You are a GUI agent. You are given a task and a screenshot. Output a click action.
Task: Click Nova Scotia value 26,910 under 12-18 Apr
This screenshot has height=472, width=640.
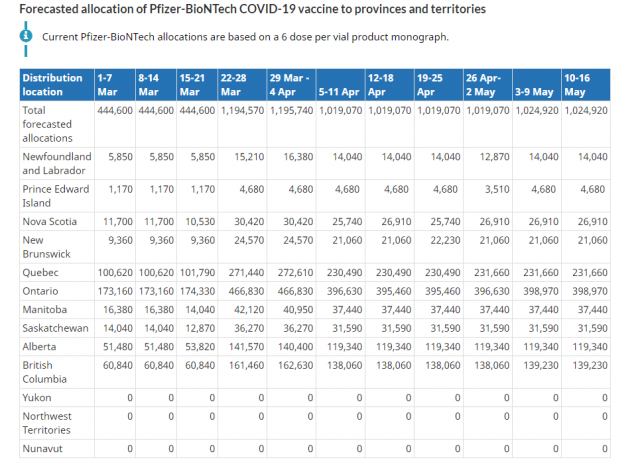[396, 221]
